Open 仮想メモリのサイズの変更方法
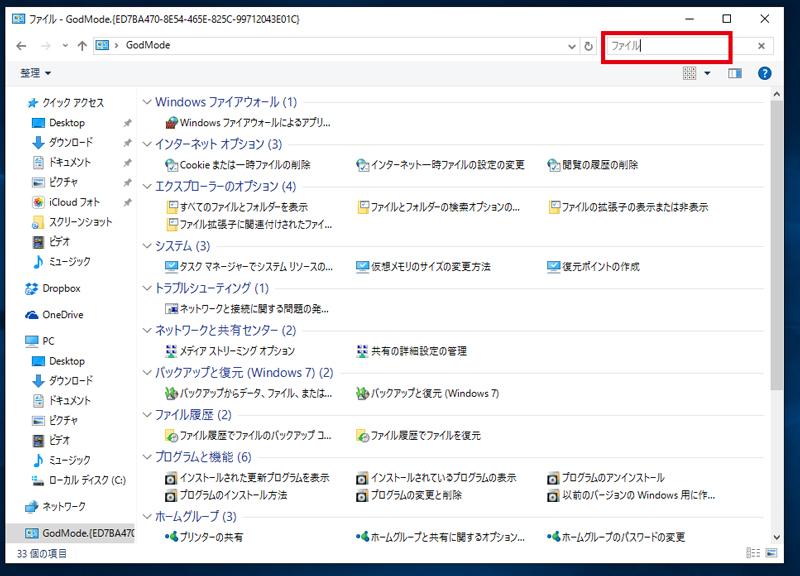This screenshot has height=576, width=800. click(423, 267)
